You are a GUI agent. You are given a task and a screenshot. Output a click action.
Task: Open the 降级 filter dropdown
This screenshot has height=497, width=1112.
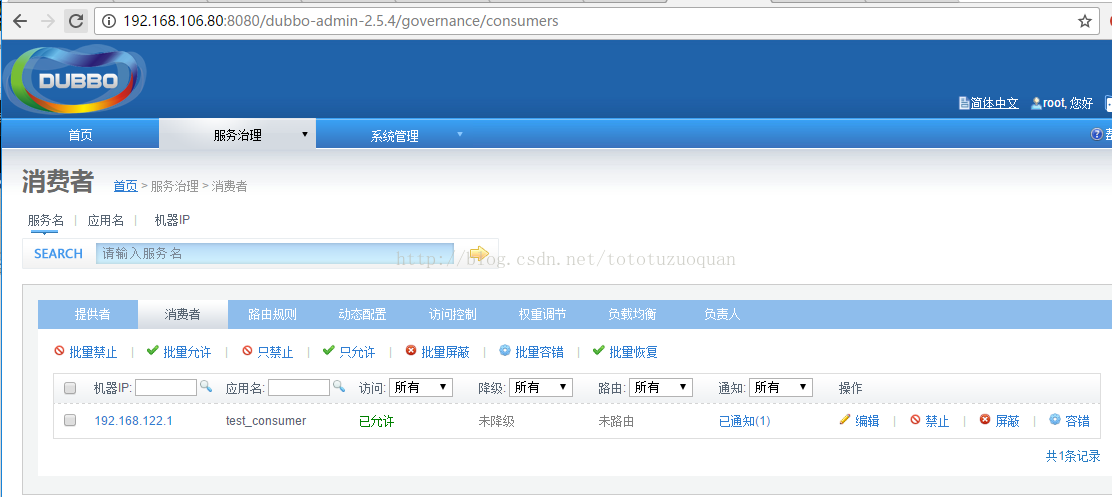pos(540,387)
